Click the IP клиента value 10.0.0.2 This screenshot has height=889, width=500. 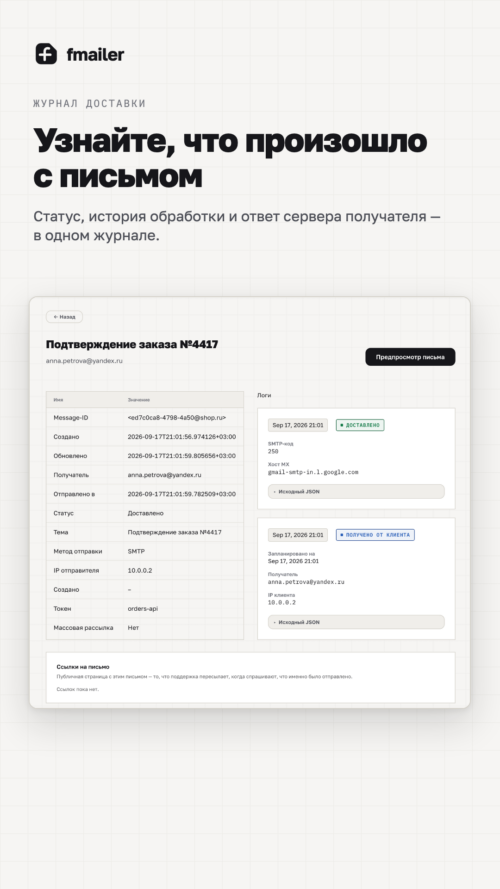(x=282, y=603)
